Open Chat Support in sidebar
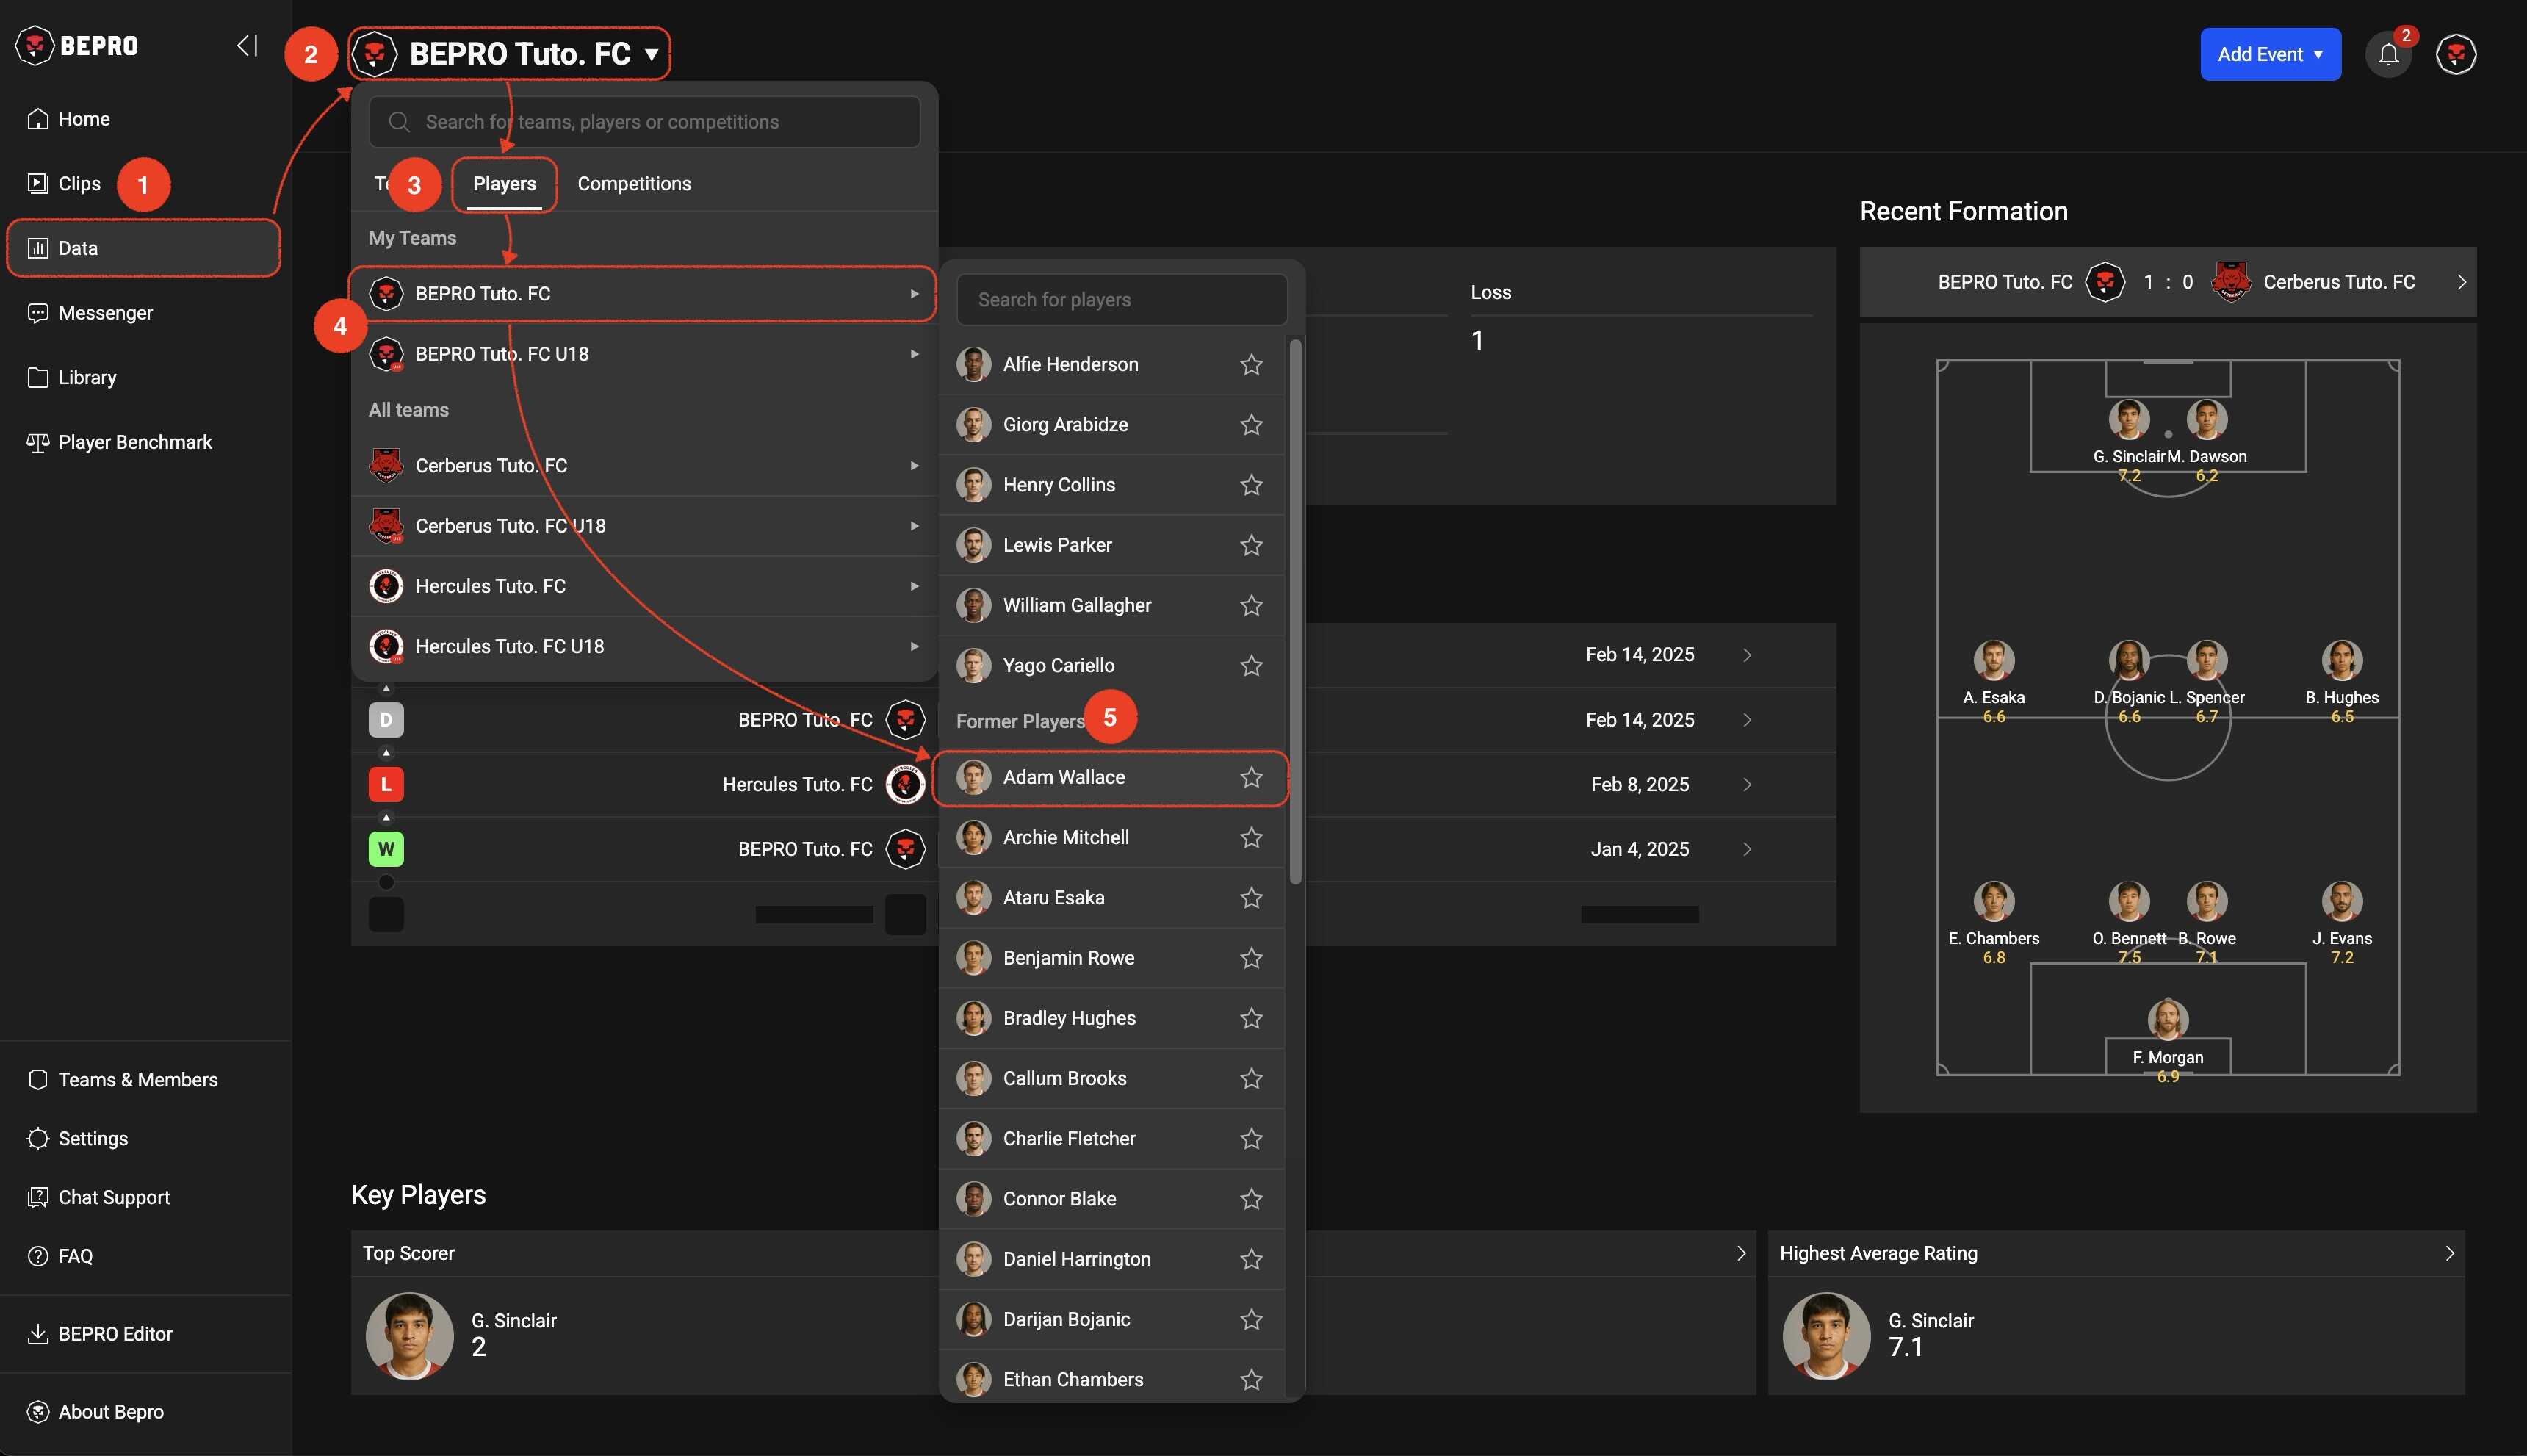The width and height of the screenshot is (2527, 1456). click(x=114, y=1197)
